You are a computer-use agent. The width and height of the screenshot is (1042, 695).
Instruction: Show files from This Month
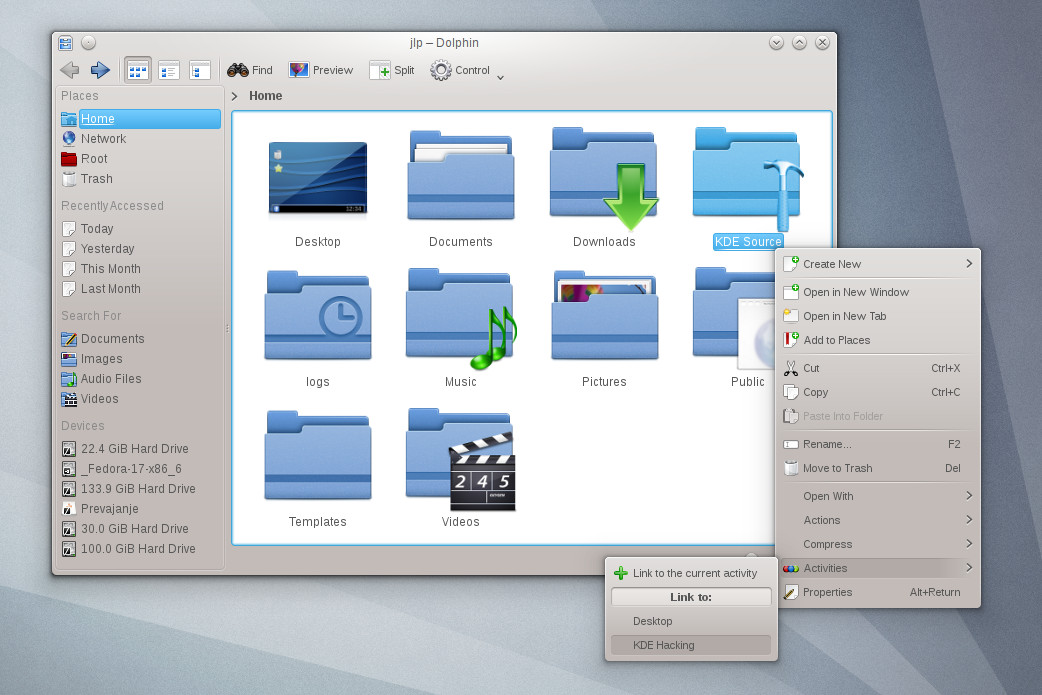[x=140, y=268]
